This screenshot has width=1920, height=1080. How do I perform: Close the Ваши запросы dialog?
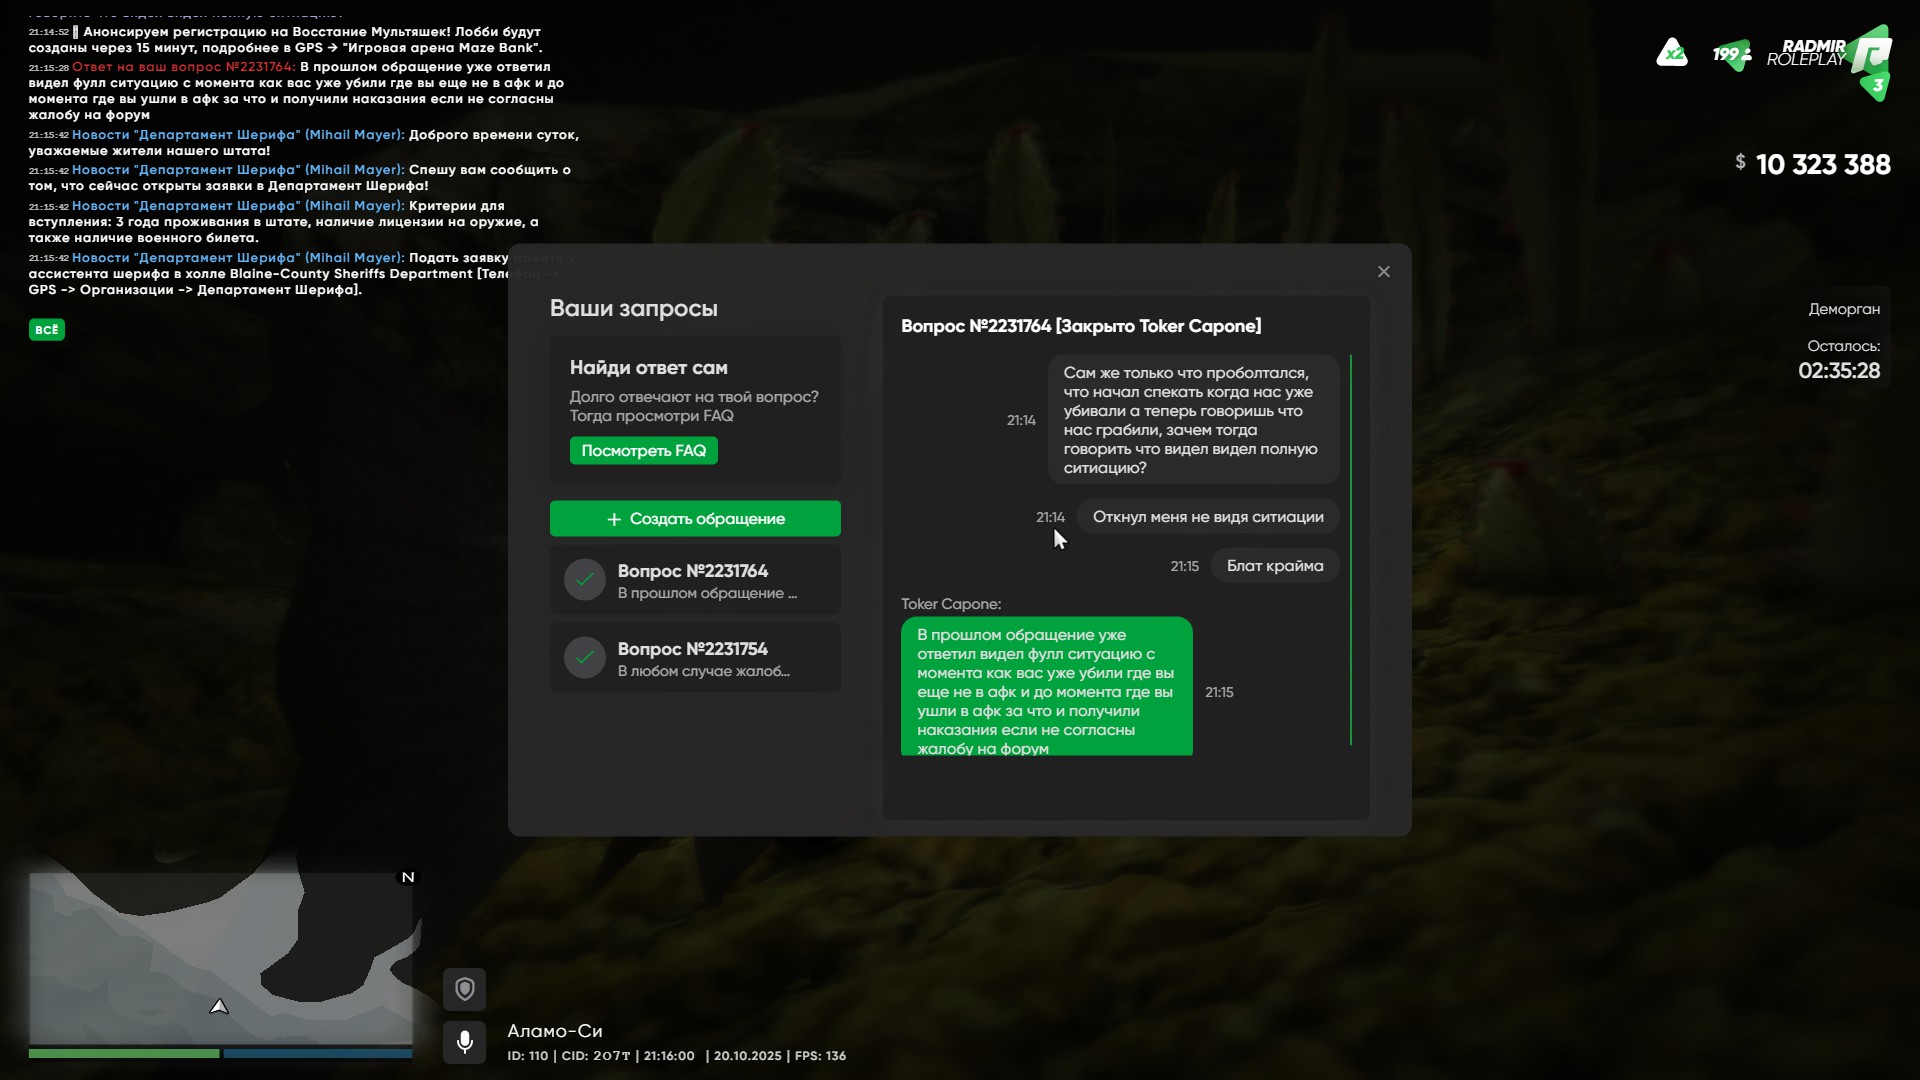pyautogui.click(x=1384, y=272)
